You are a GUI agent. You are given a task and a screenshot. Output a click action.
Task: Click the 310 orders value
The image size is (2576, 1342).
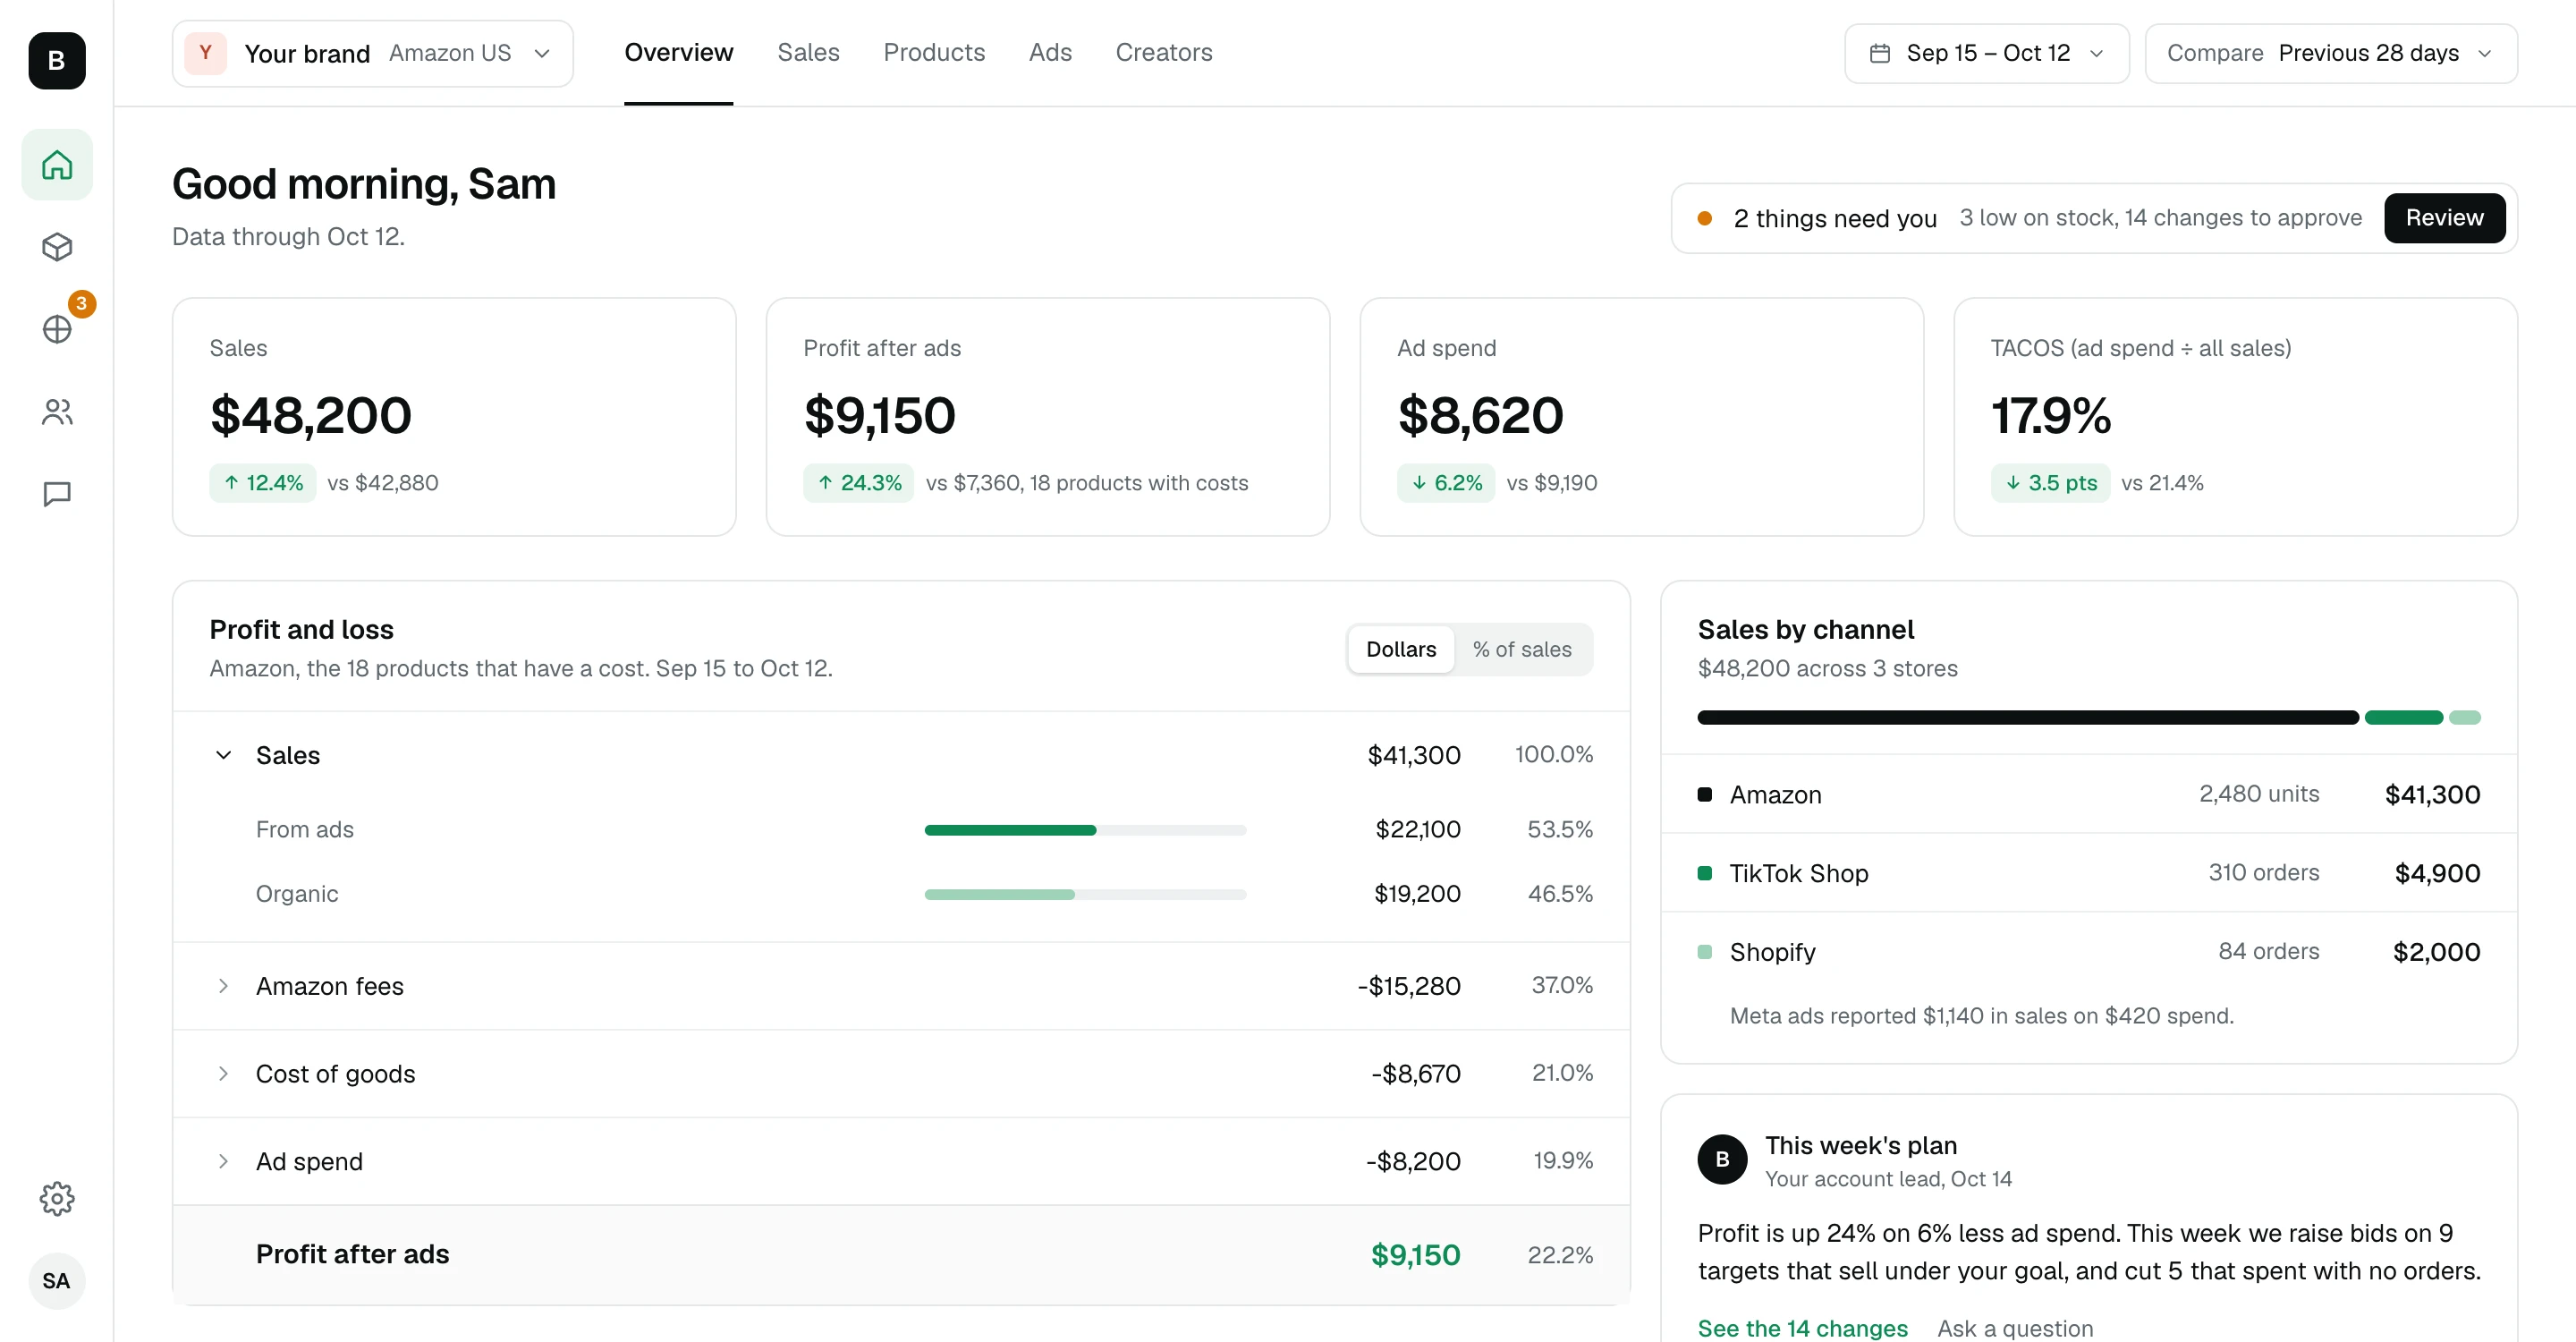point(2263,873)
